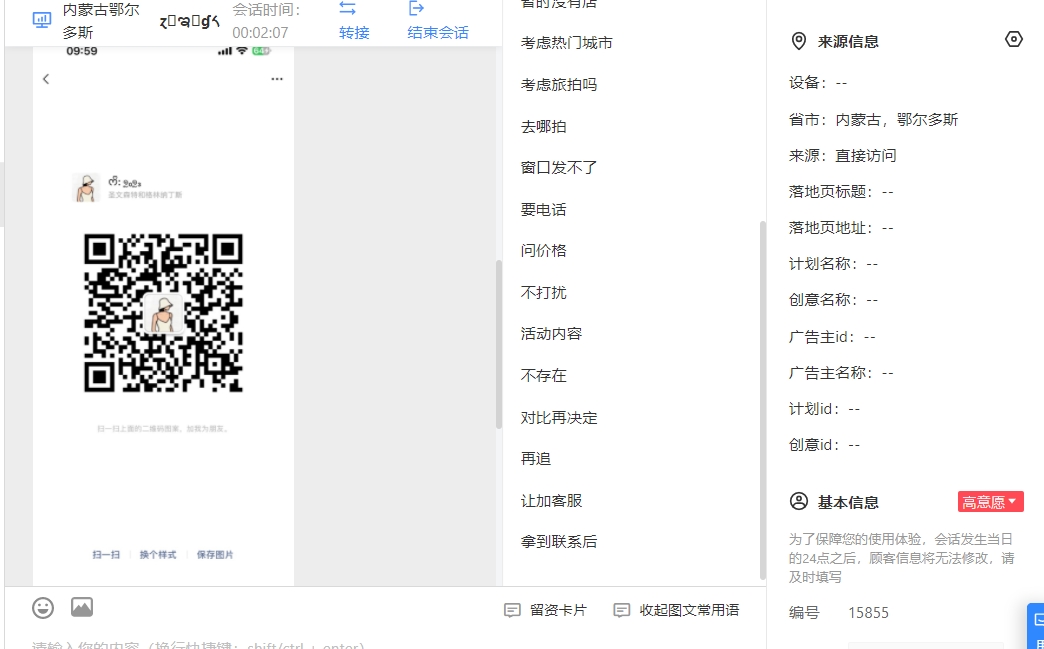
Task: Select quick phrase 窗口发不了
Action: pyautogui.click(x=559, y=168)
